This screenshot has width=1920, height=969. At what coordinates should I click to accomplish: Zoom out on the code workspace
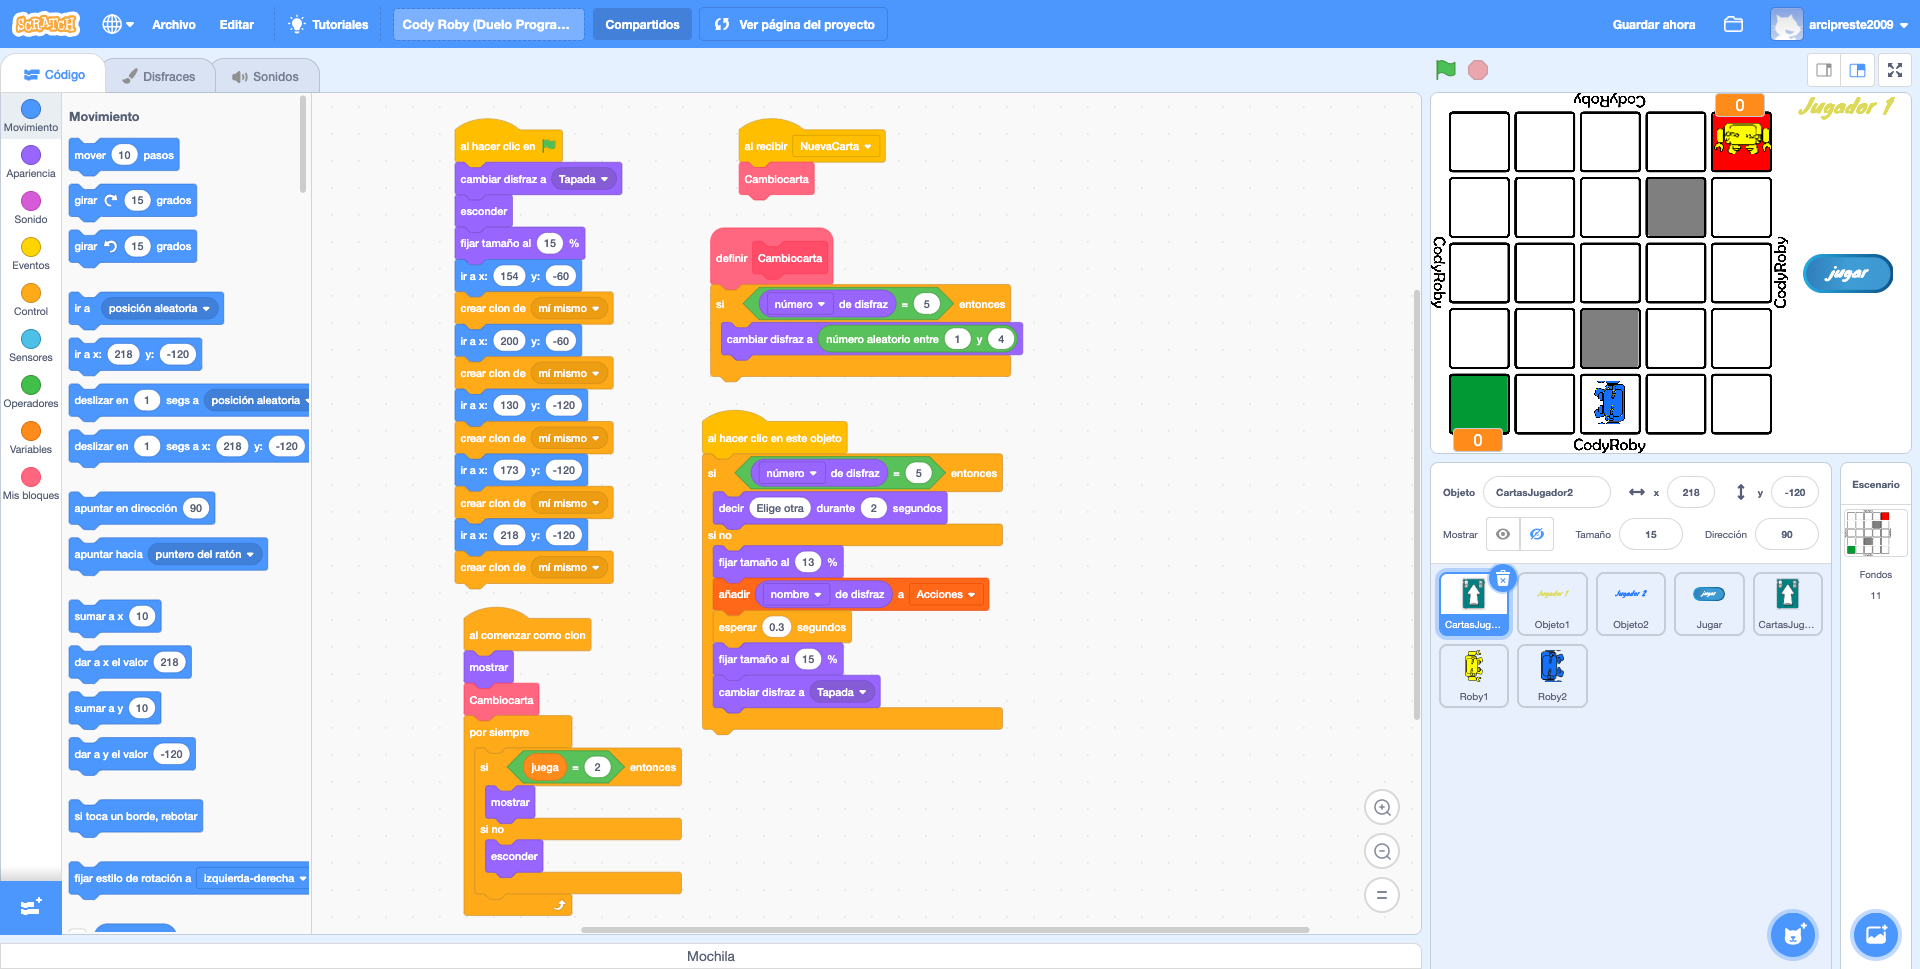[x=1382, y=852]
